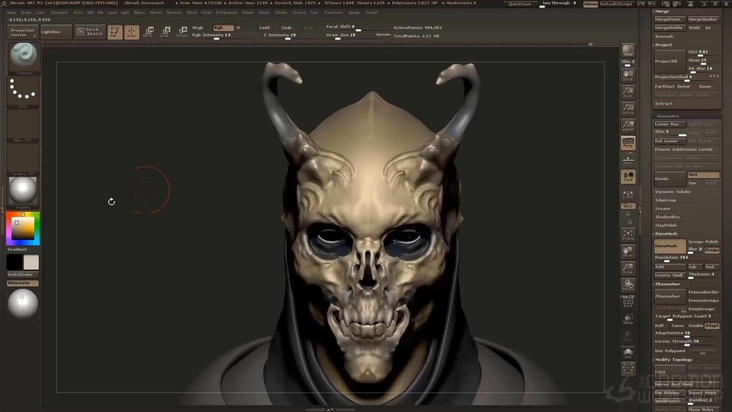The height and width of the screenshot is (412, 732).
Task: Toggle the Floor grid icon
Action: (628, 160)
